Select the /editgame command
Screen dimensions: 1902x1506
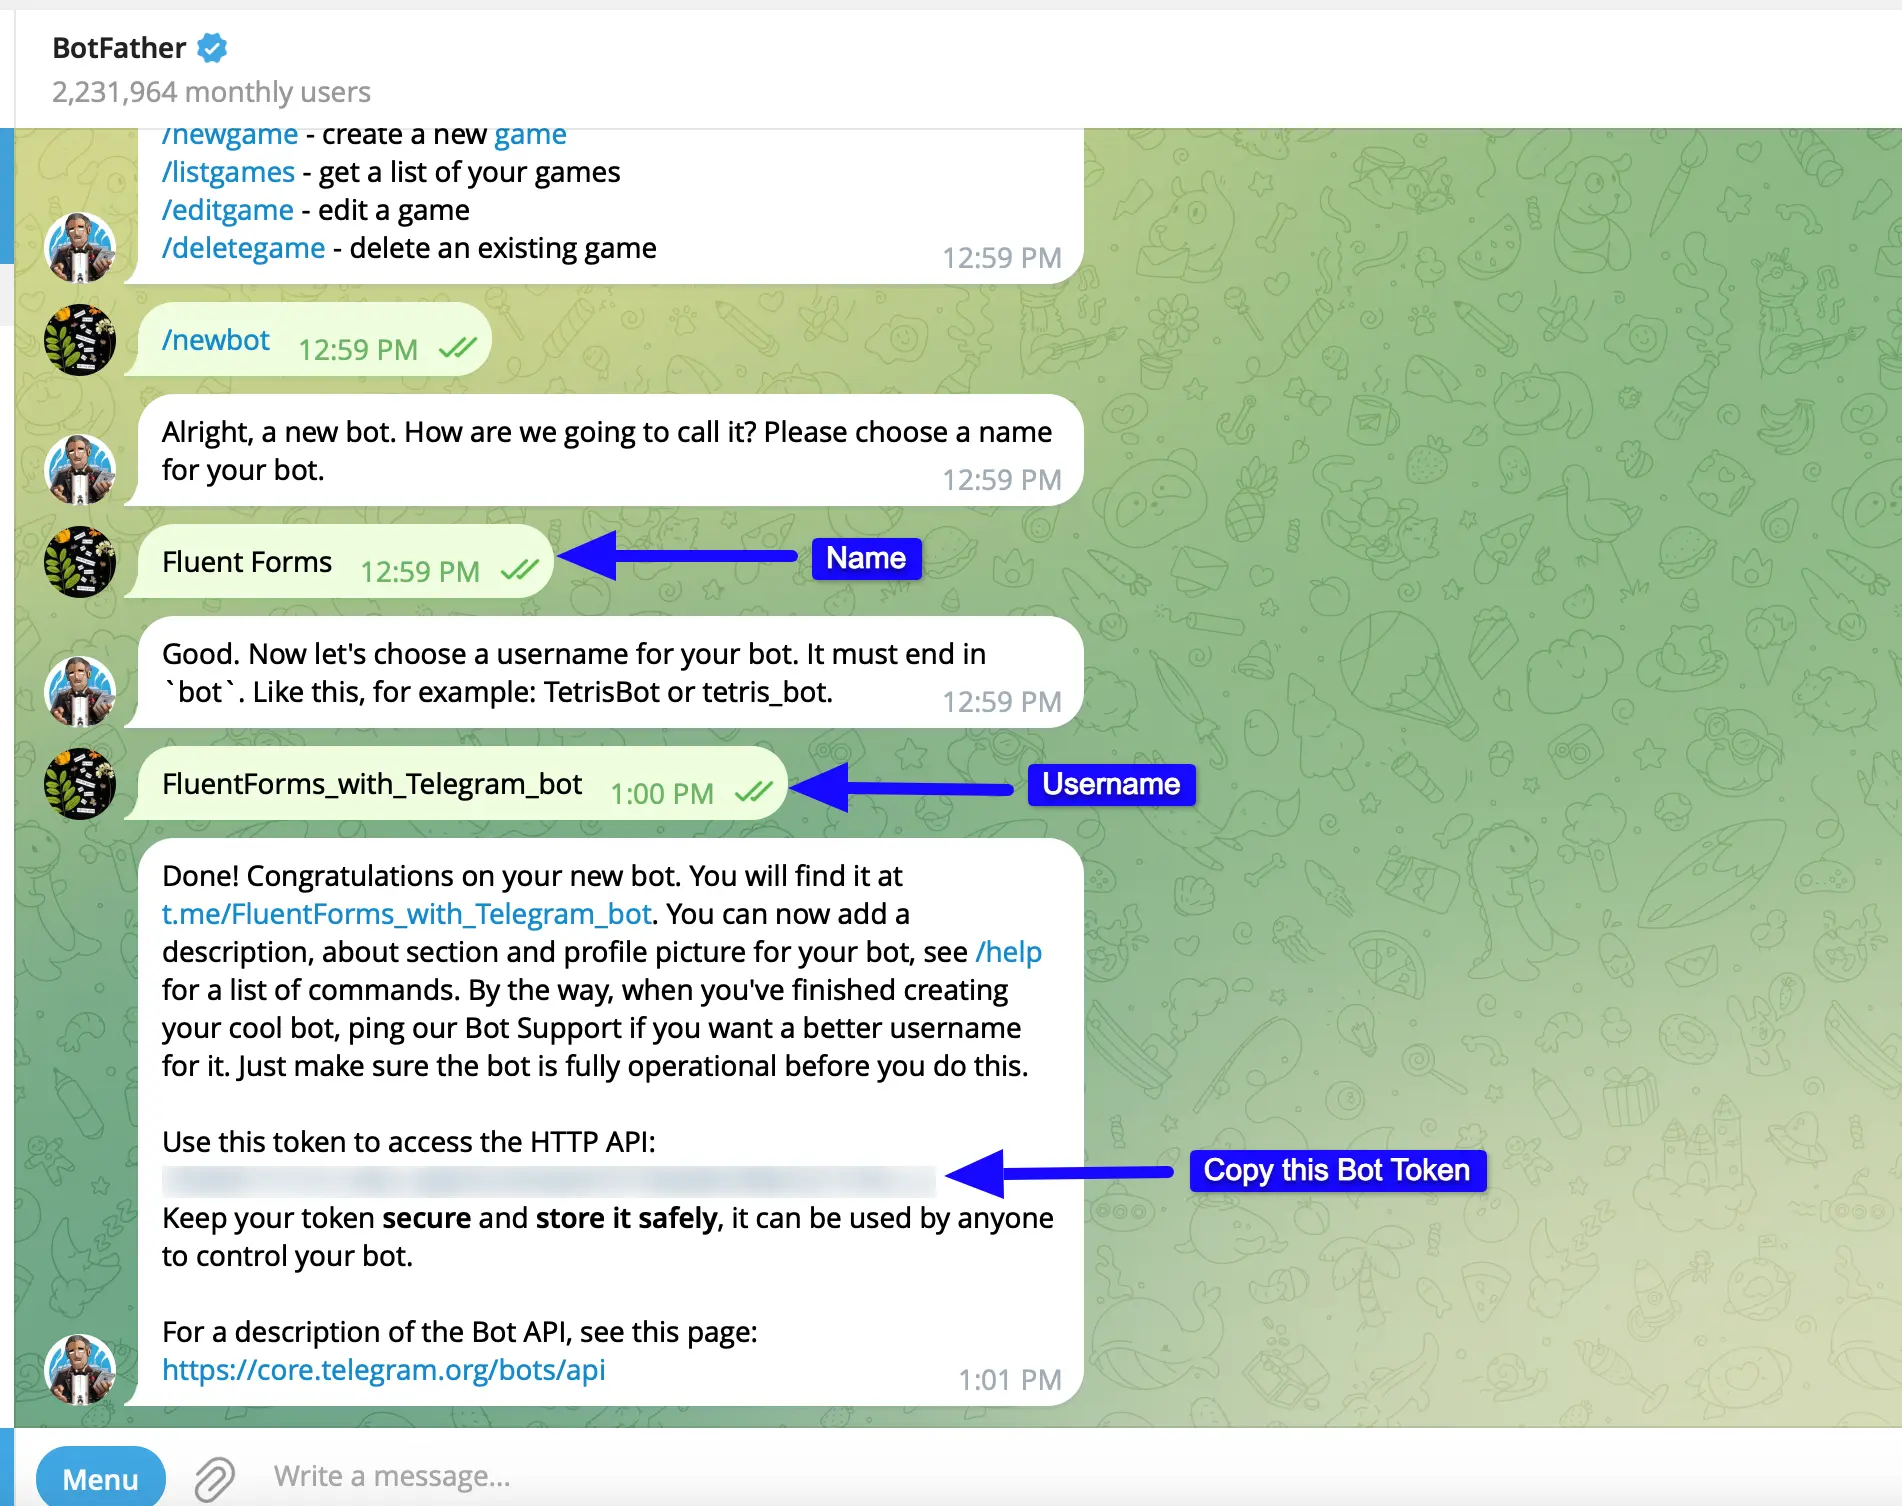228,209
